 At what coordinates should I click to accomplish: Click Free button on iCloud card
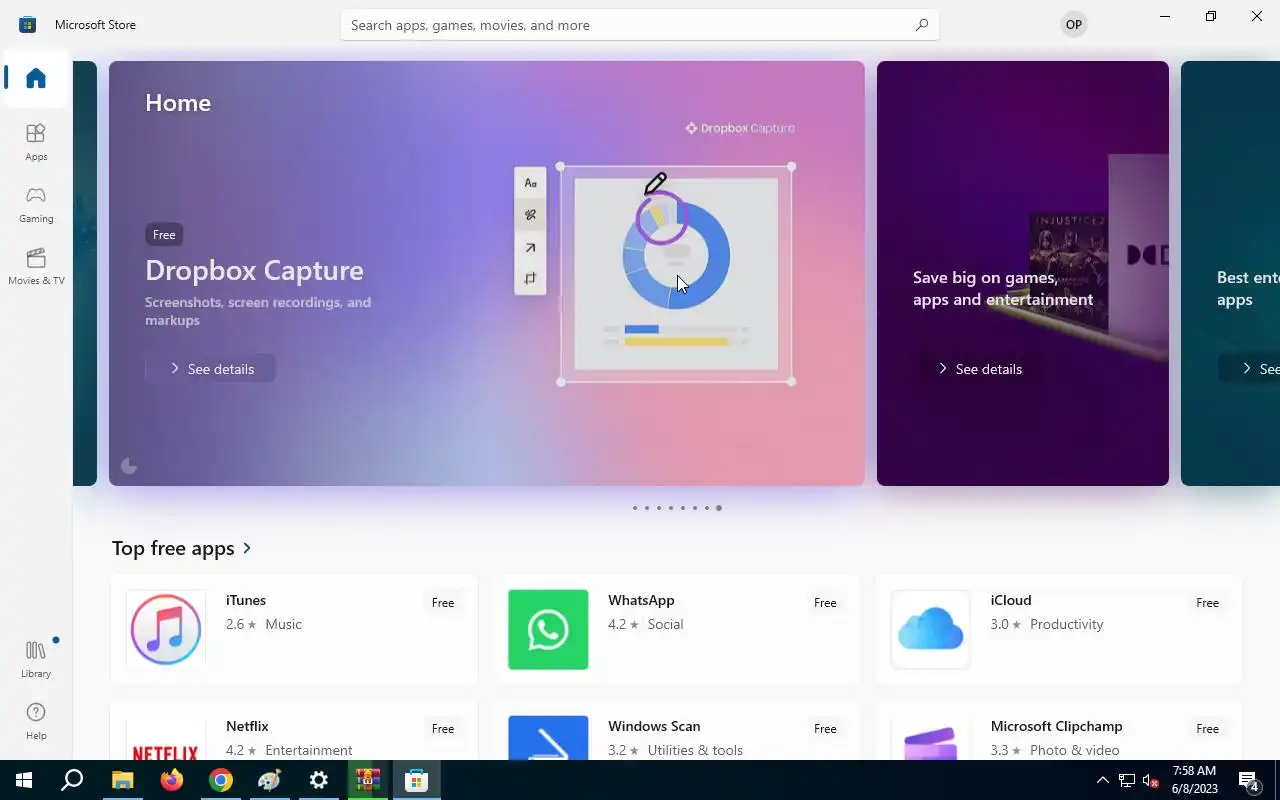(x=1208, y=603)
